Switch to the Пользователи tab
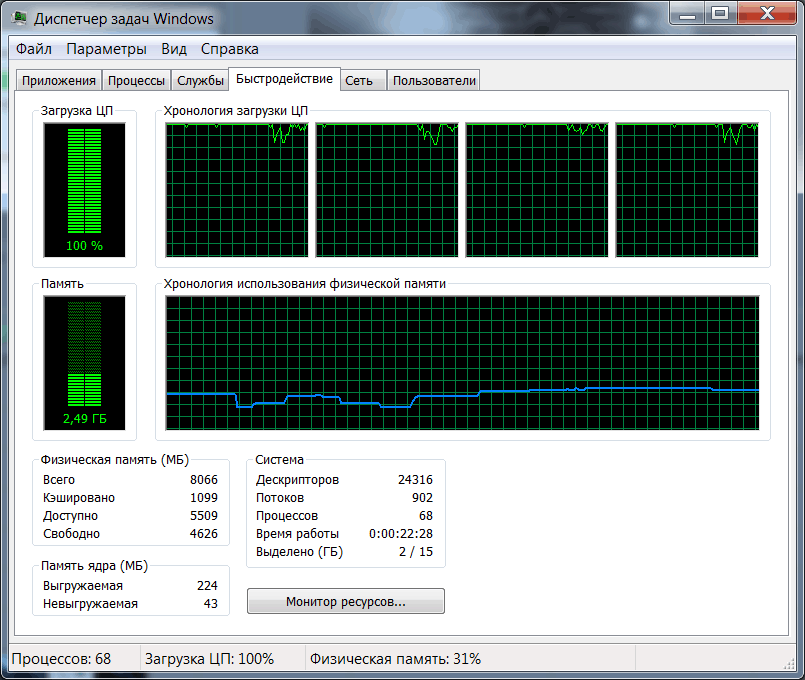 pyautogui.click(x=434, y=81)
